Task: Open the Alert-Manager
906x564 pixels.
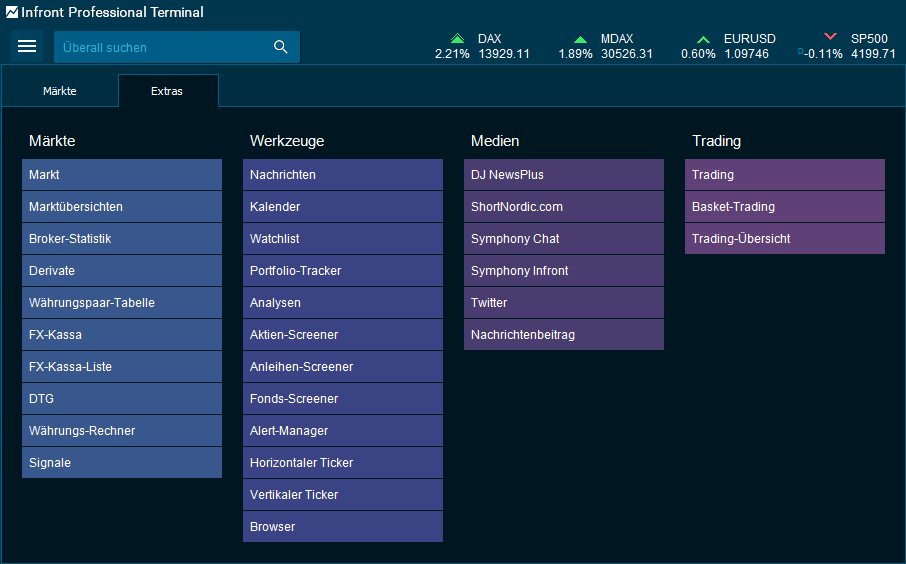Action: pyautogui.click(x=343, y=431)
